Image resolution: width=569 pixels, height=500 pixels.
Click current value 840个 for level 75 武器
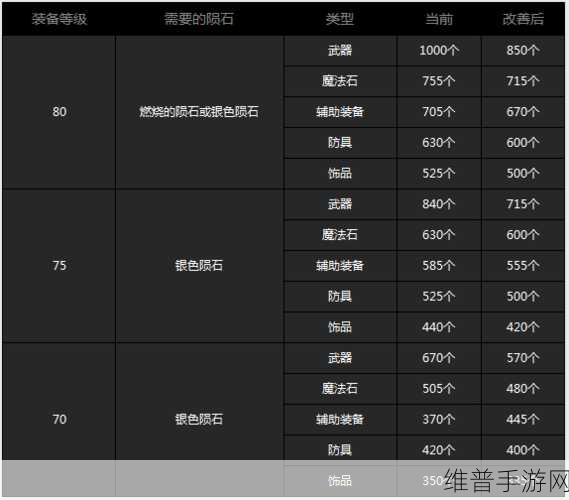(x=439, y=204)
